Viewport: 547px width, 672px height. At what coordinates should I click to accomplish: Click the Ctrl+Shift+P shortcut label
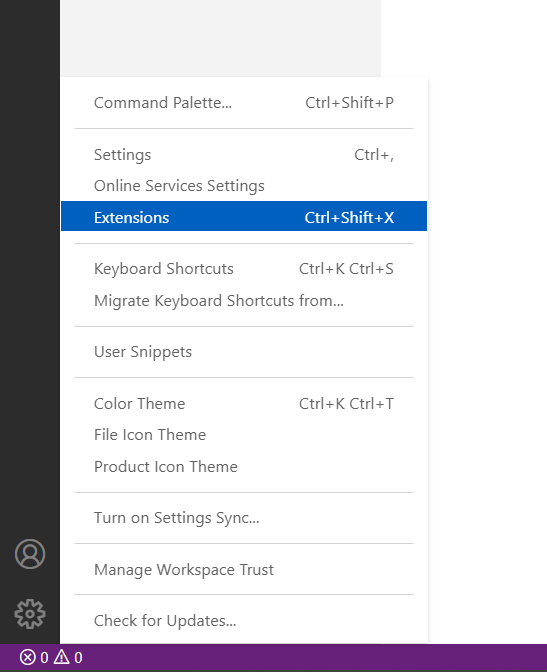349,103
